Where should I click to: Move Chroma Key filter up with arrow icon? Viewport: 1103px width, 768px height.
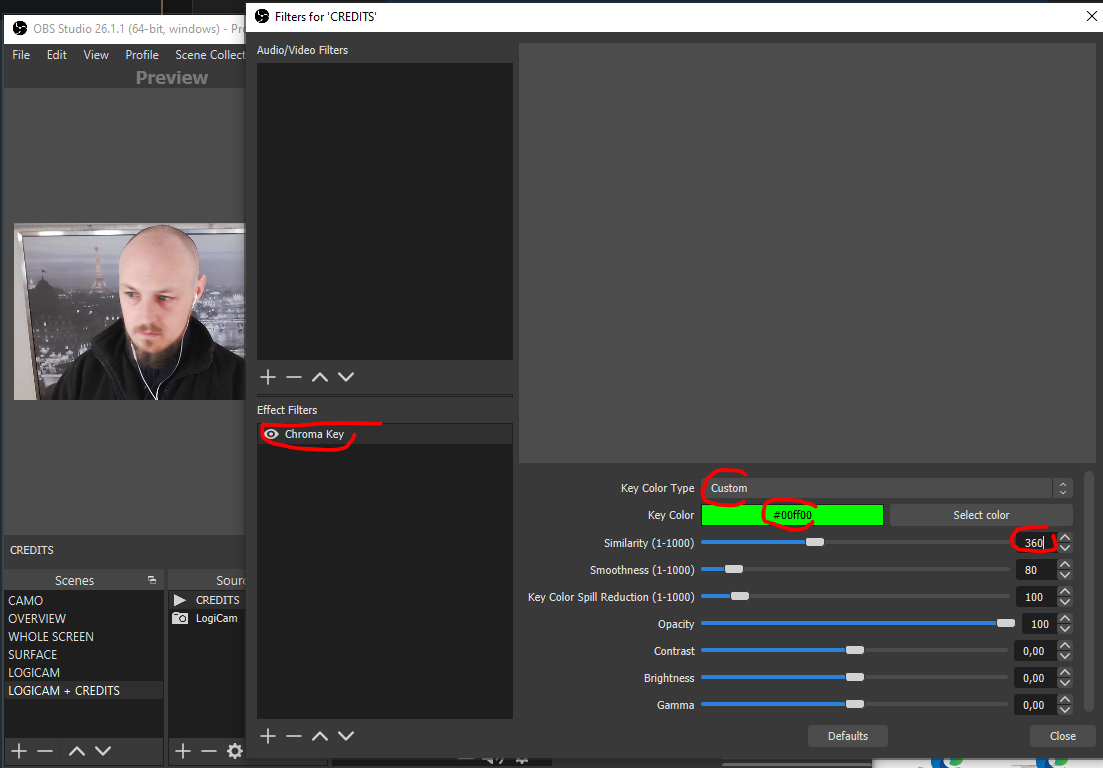[320, 736]
